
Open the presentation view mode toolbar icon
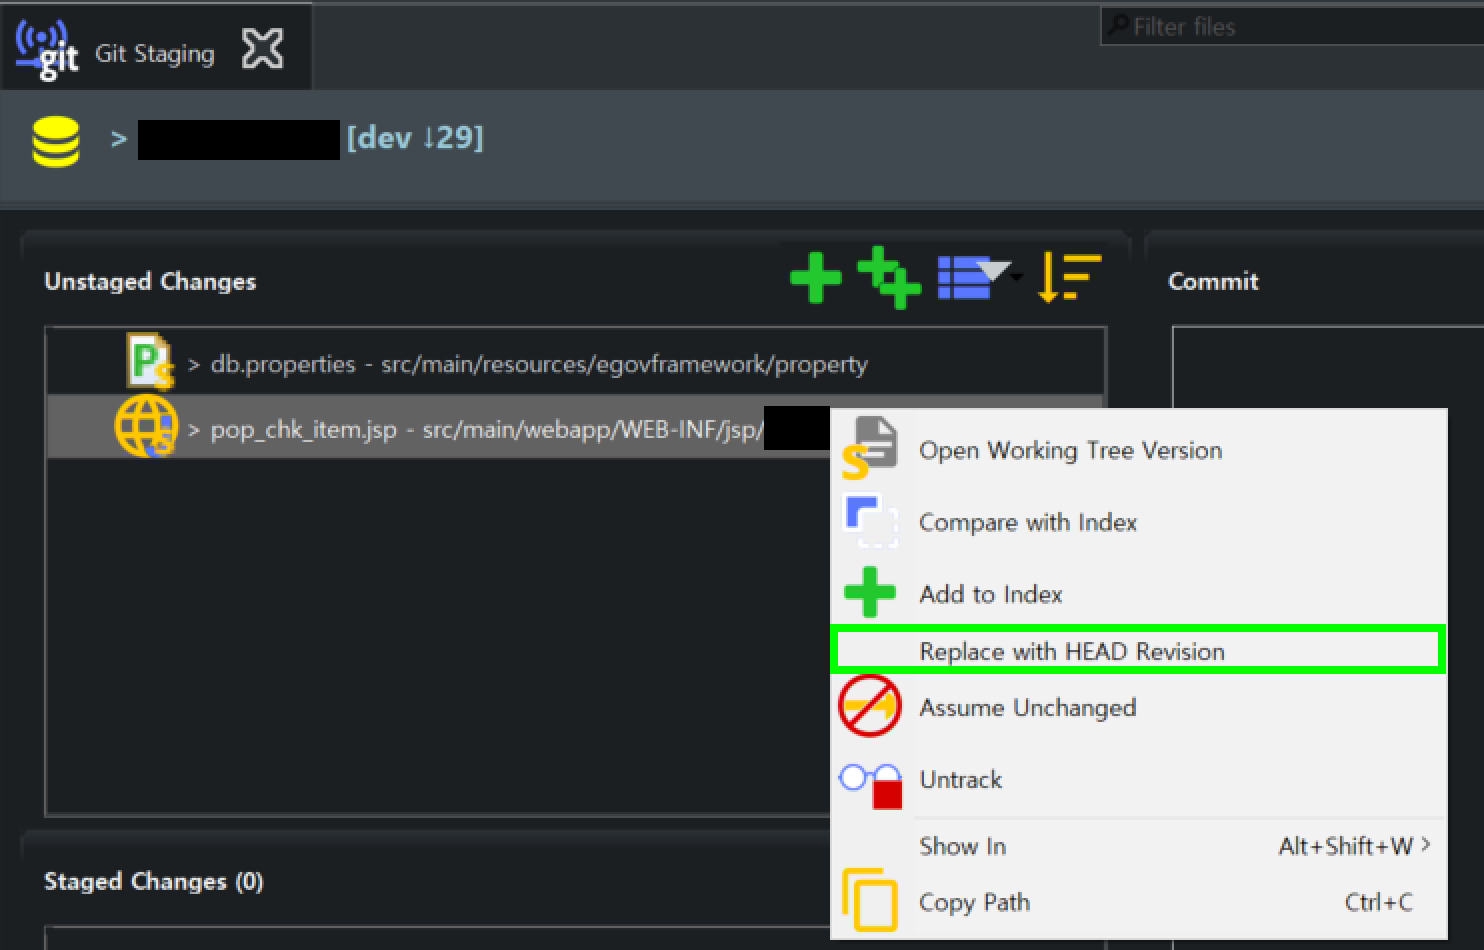963,278
